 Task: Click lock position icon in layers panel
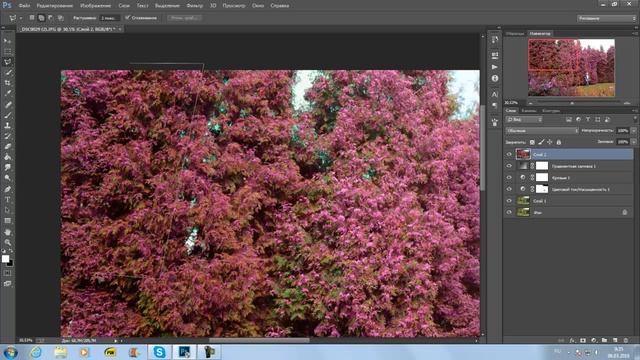tap(550, 142)
